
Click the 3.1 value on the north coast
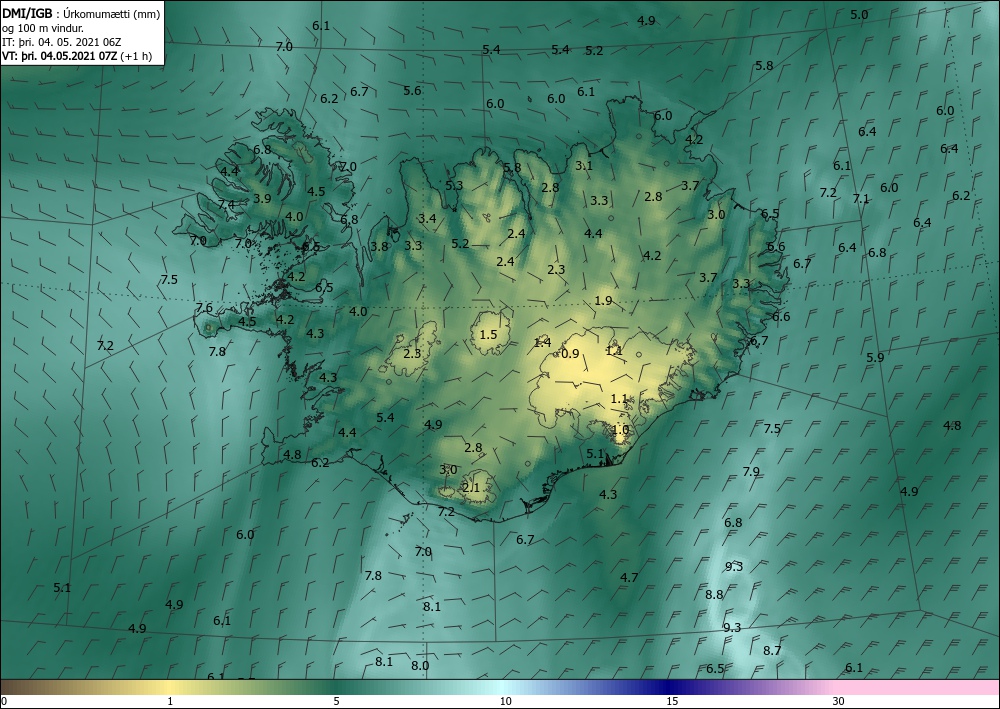coord(584,166)
